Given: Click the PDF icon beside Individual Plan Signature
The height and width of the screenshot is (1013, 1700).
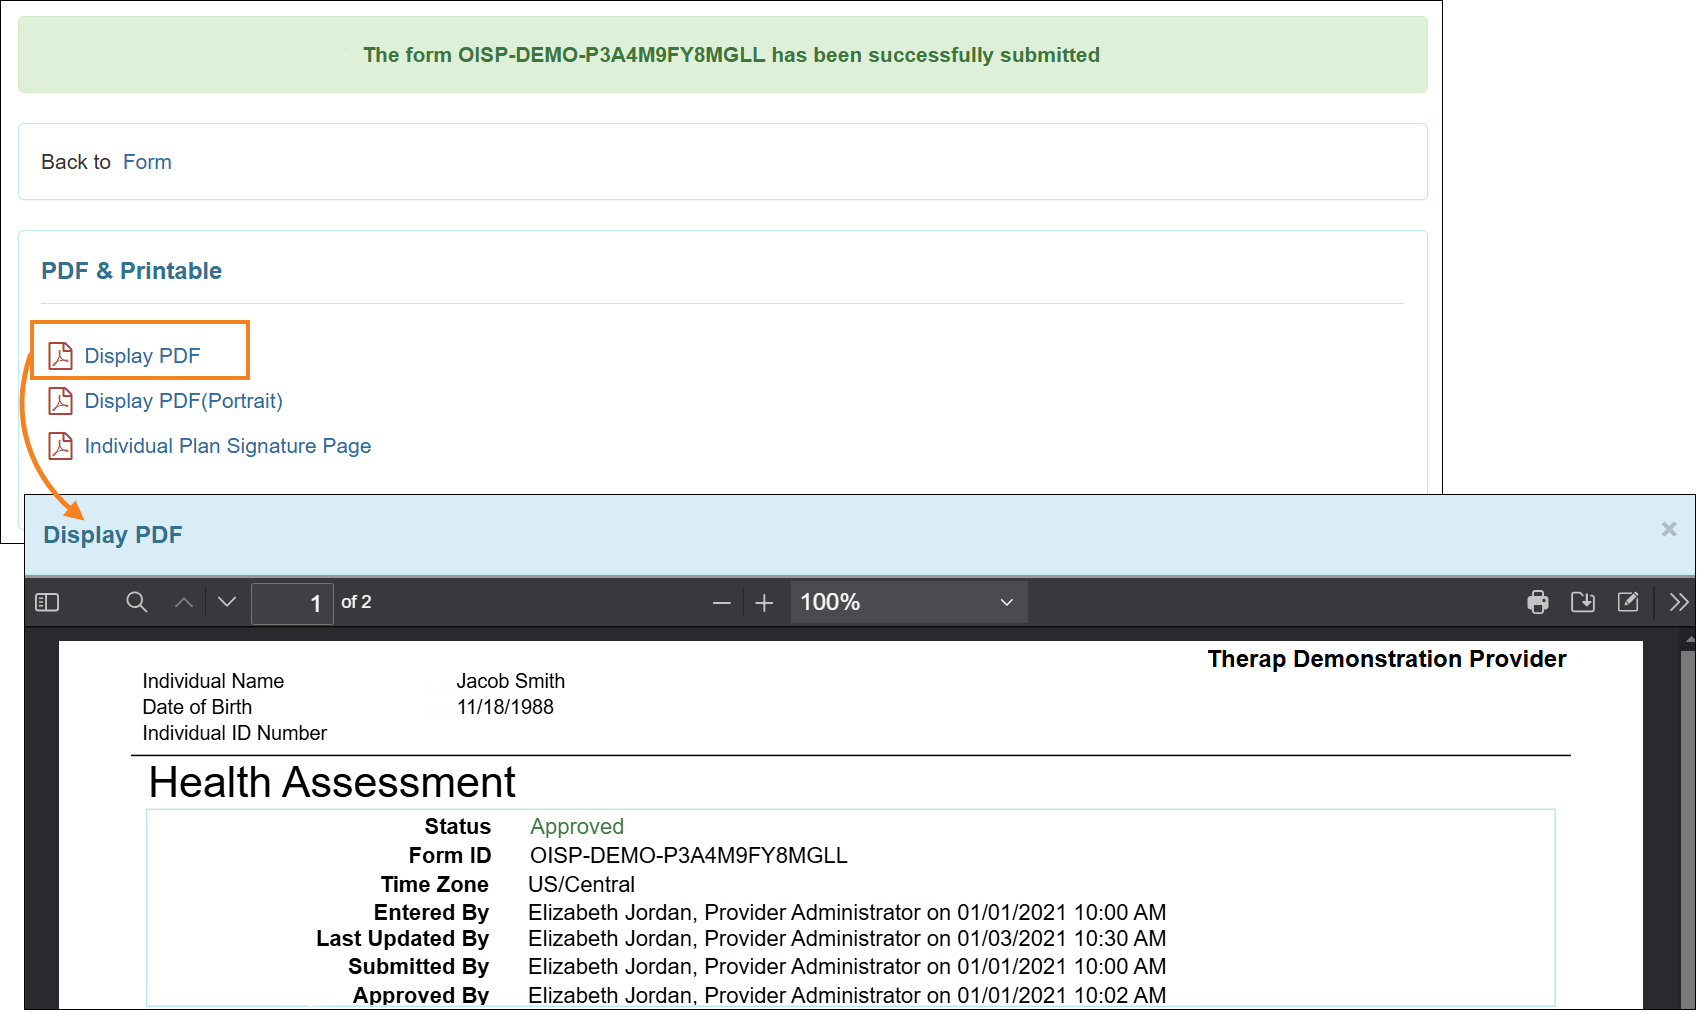Looking at the screenshot, I should click(x=61, y=446).
